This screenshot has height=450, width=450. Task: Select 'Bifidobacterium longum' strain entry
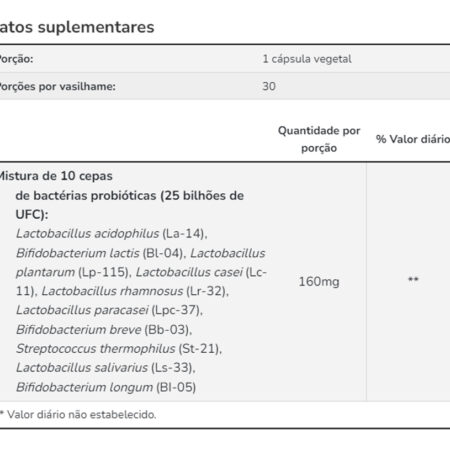[84, 387]
